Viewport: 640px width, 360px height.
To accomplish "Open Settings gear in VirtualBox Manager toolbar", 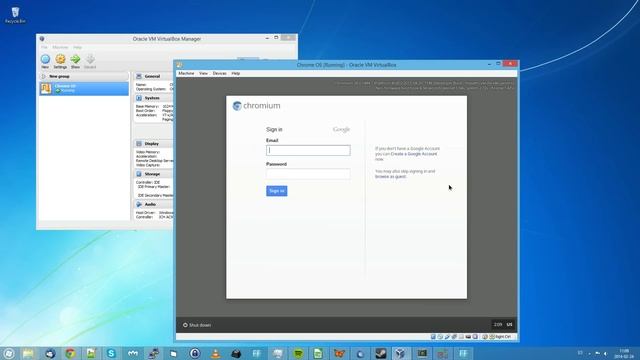I will [x=60, y=59].
